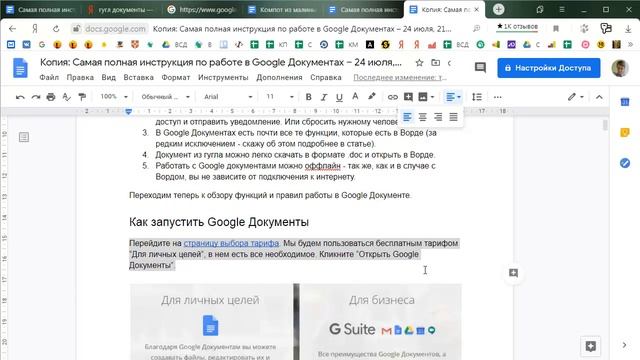Open the Вид menu
Screen dimensions: 640x360
(x=109, y=77)
